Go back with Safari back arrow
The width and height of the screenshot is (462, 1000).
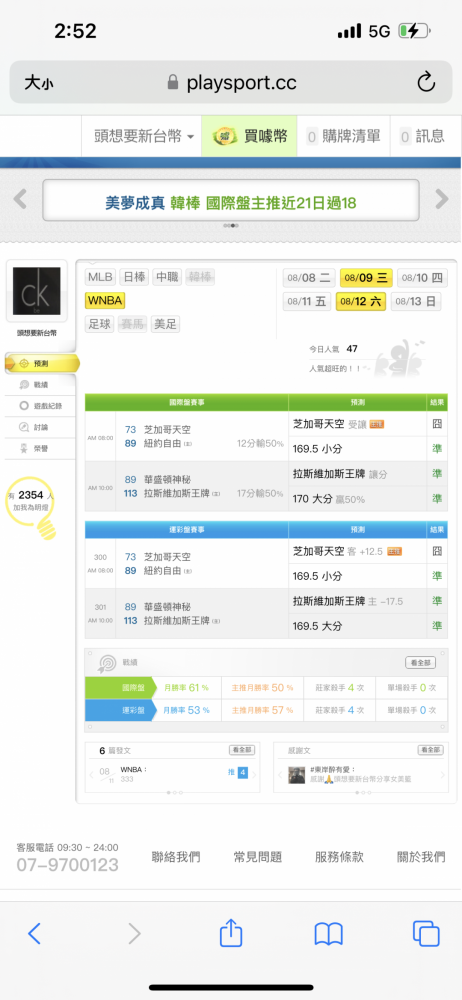(x=34, y=934)
